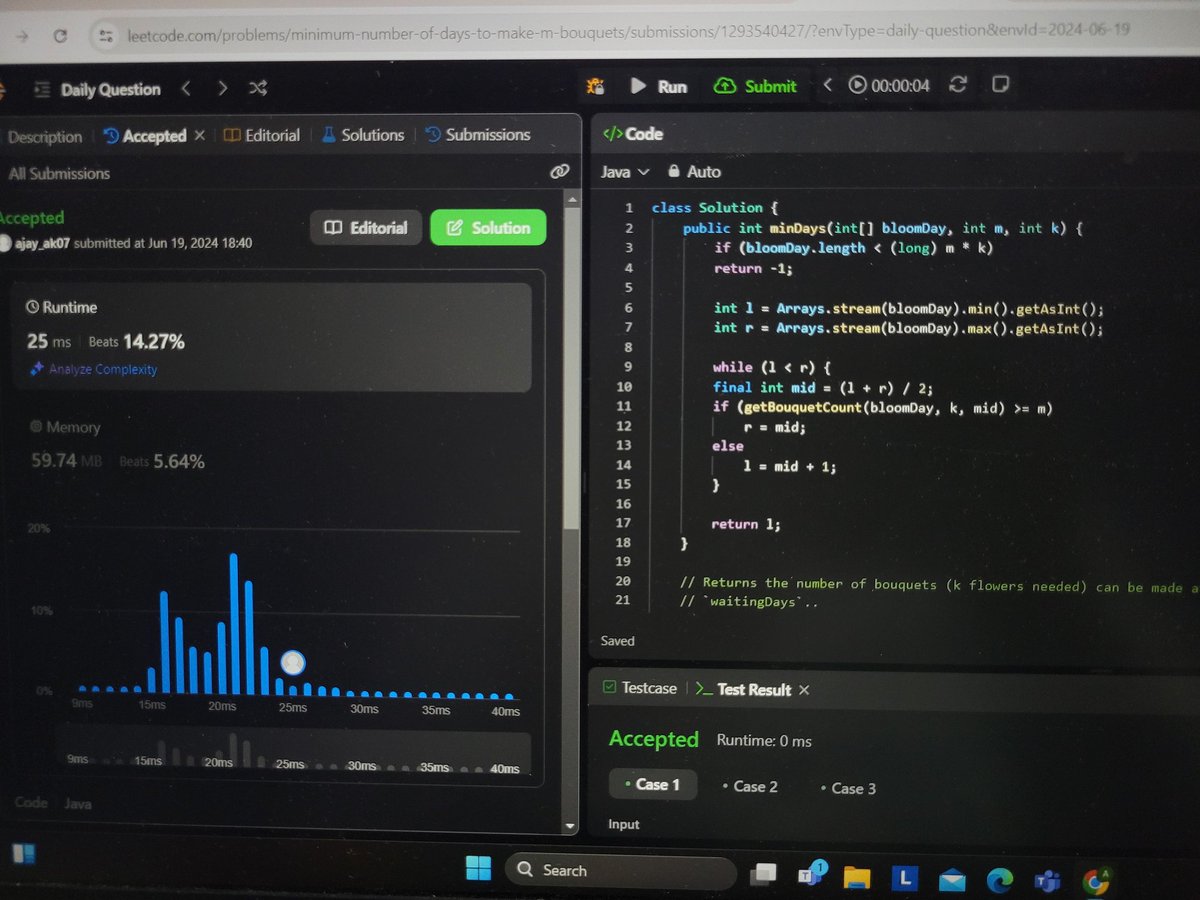The image size is (1200, 900).
Task: Open Windows Start menu
Action: [479, 869]
